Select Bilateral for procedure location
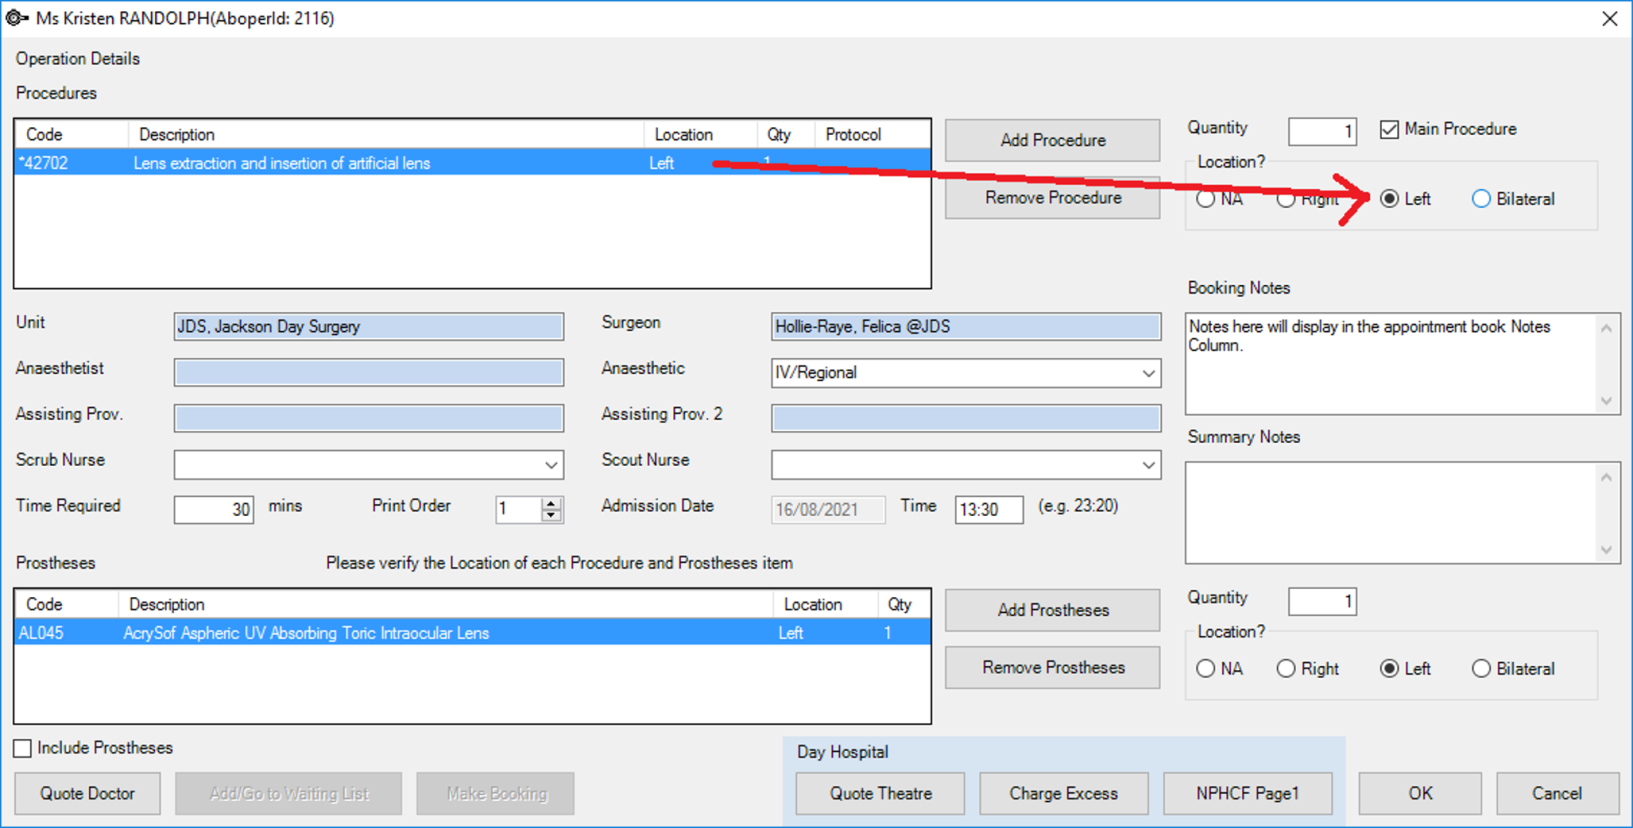 (x=1481, y=199)
